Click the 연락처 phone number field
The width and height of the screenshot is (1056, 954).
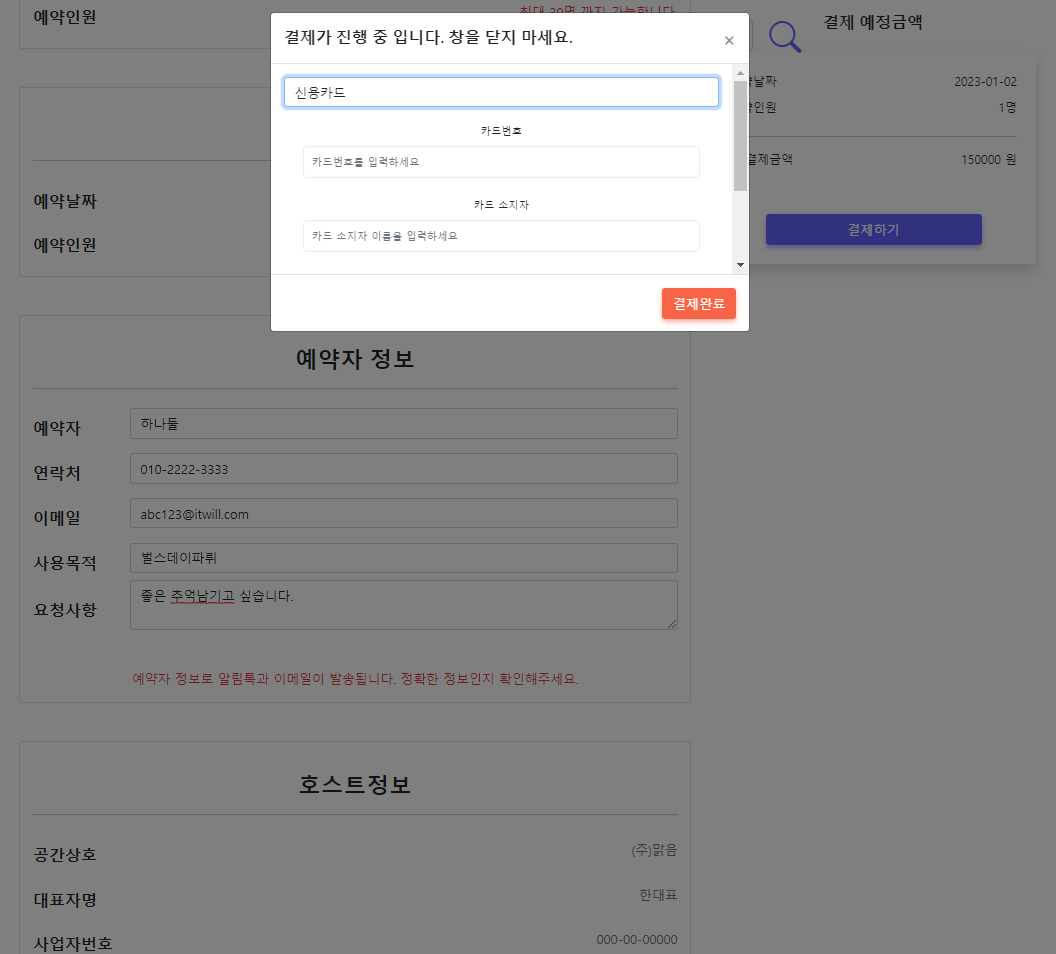click(403, 468)
